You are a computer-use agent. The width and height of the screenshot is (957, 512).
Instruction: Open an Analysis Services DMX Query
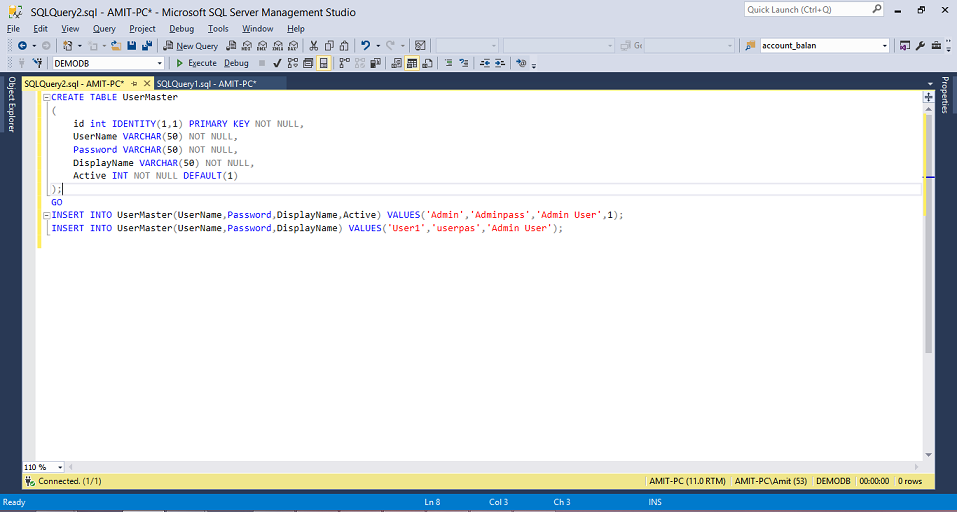coord(262,45)
